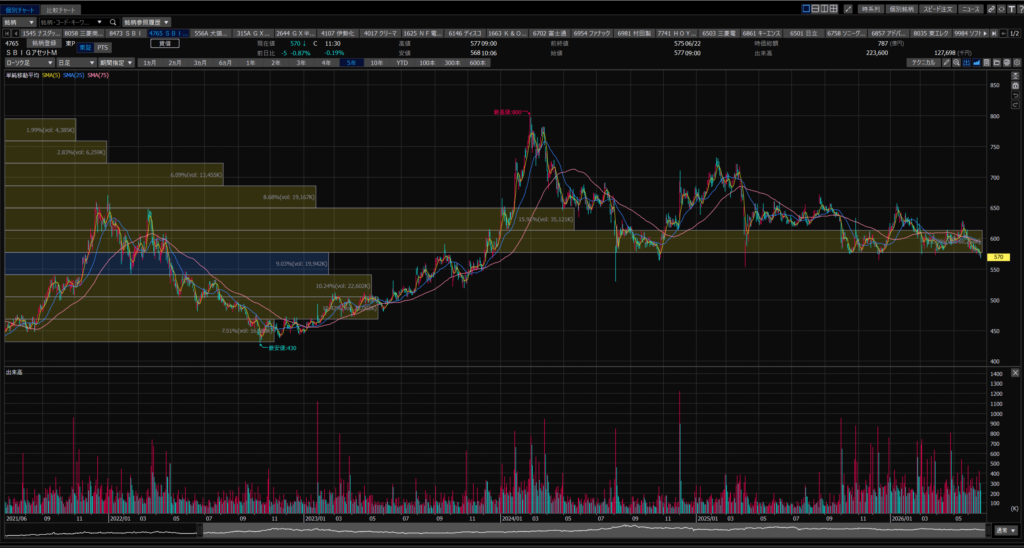Select the 5年 period option

pos(351,63)
